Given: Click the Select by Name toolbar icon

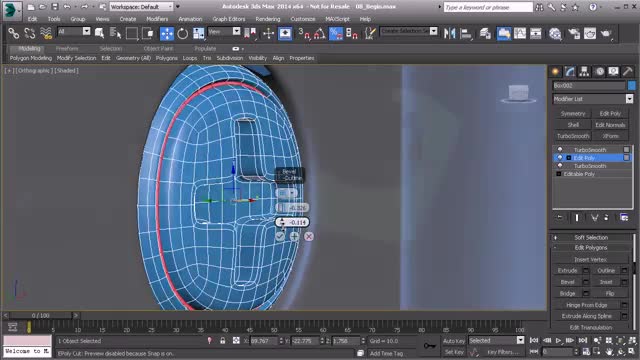Looking at the screenshot, I should coord(116,33).
